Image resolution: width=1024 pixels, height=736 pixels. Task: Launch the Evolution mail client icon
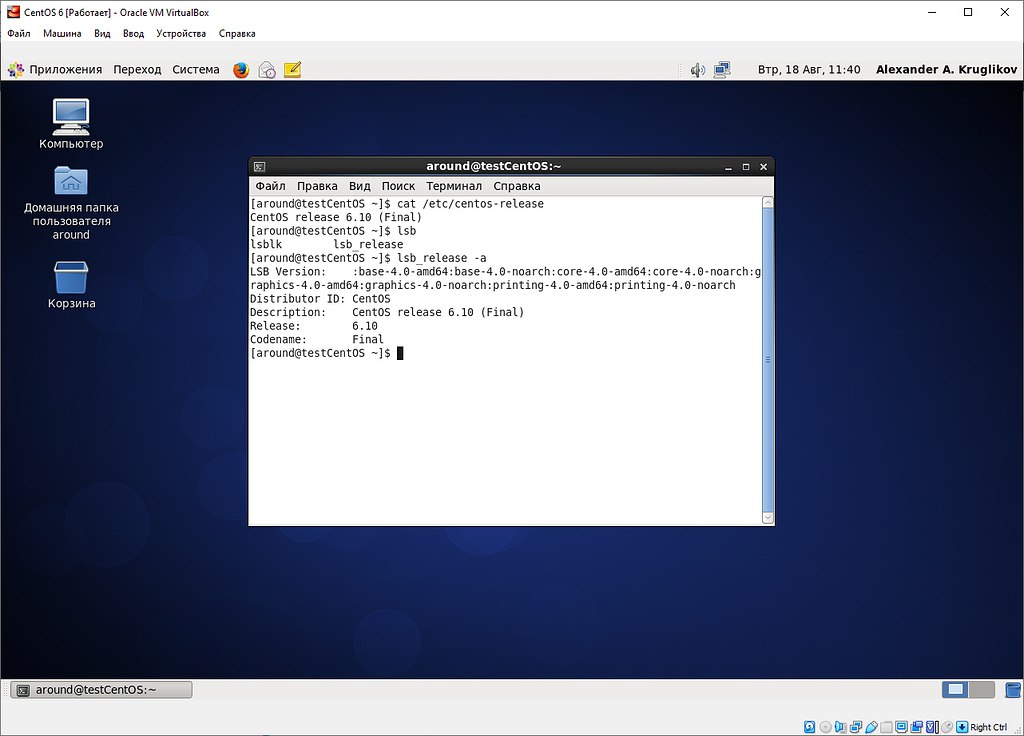coord(267,70)
